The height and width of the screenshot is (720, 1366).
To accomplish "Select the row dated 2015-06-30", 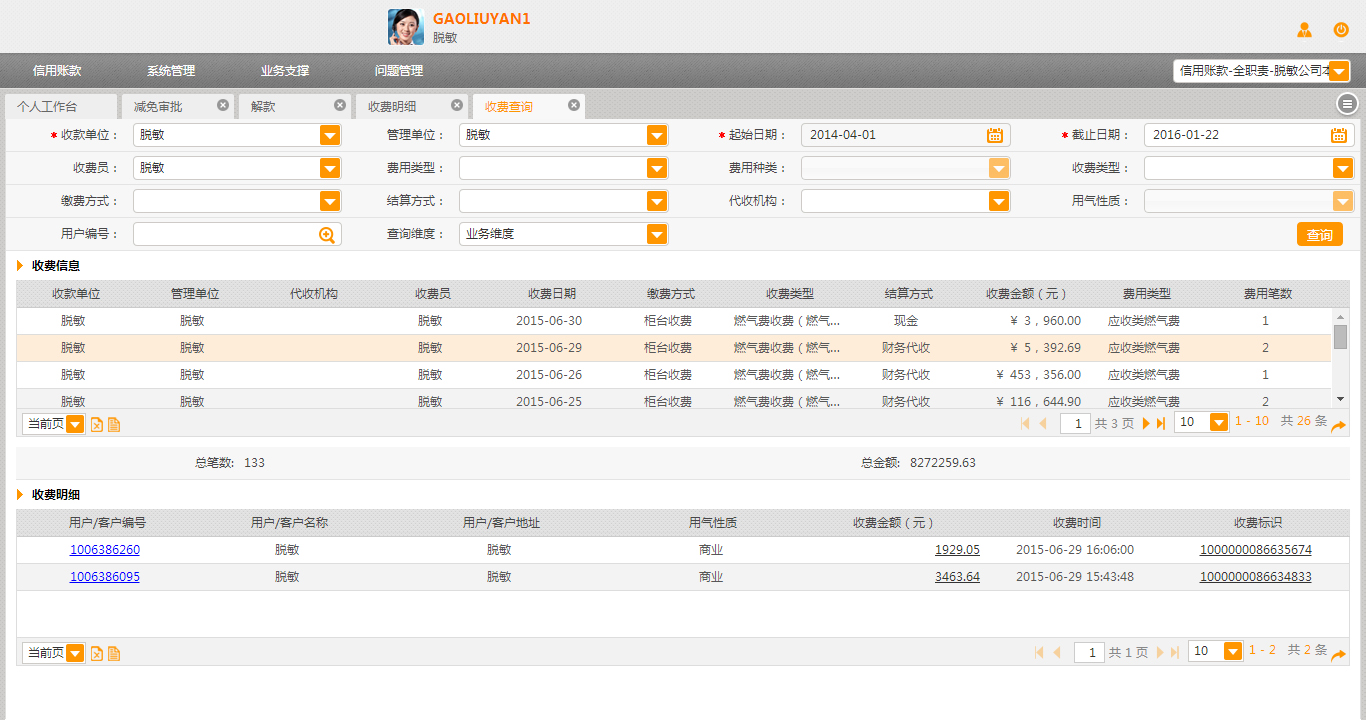I will (674, 321).
